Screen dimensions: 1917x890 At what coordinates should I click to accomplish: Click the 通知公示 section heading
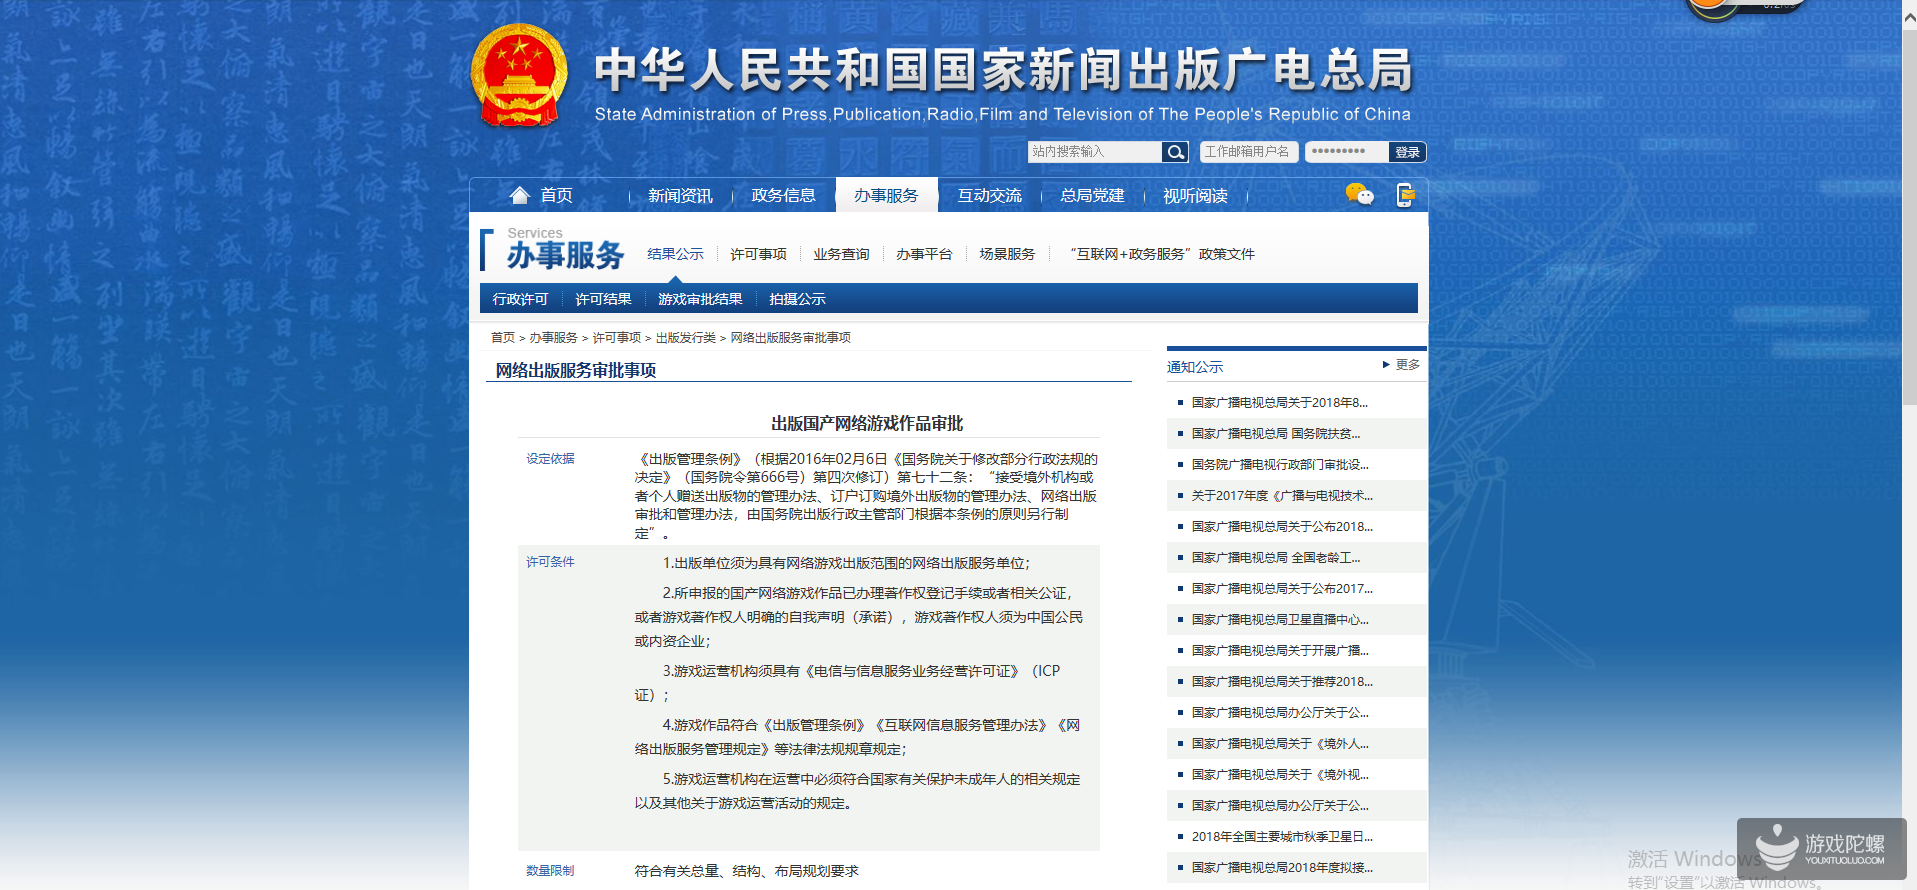tap(1195, 367)
